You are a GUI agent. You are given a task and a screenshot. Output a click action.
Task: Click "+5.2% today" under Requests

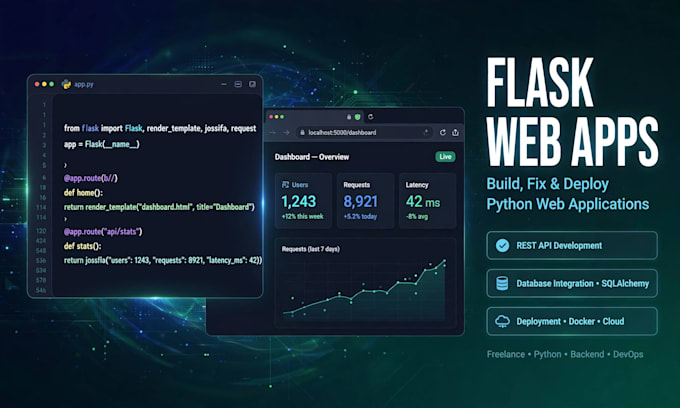(360, 216)
